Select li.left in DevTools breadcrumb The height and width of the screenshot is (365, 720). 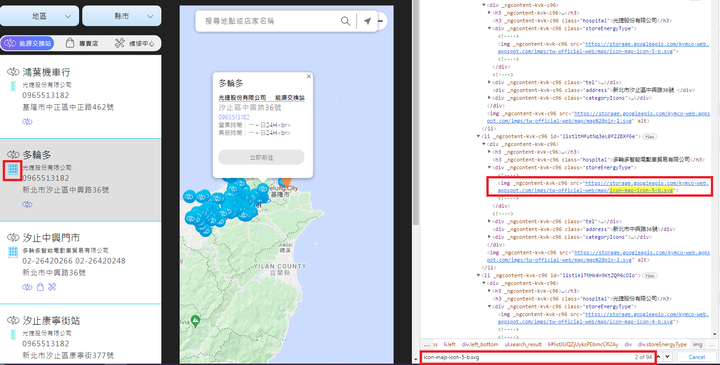(450, 344)
